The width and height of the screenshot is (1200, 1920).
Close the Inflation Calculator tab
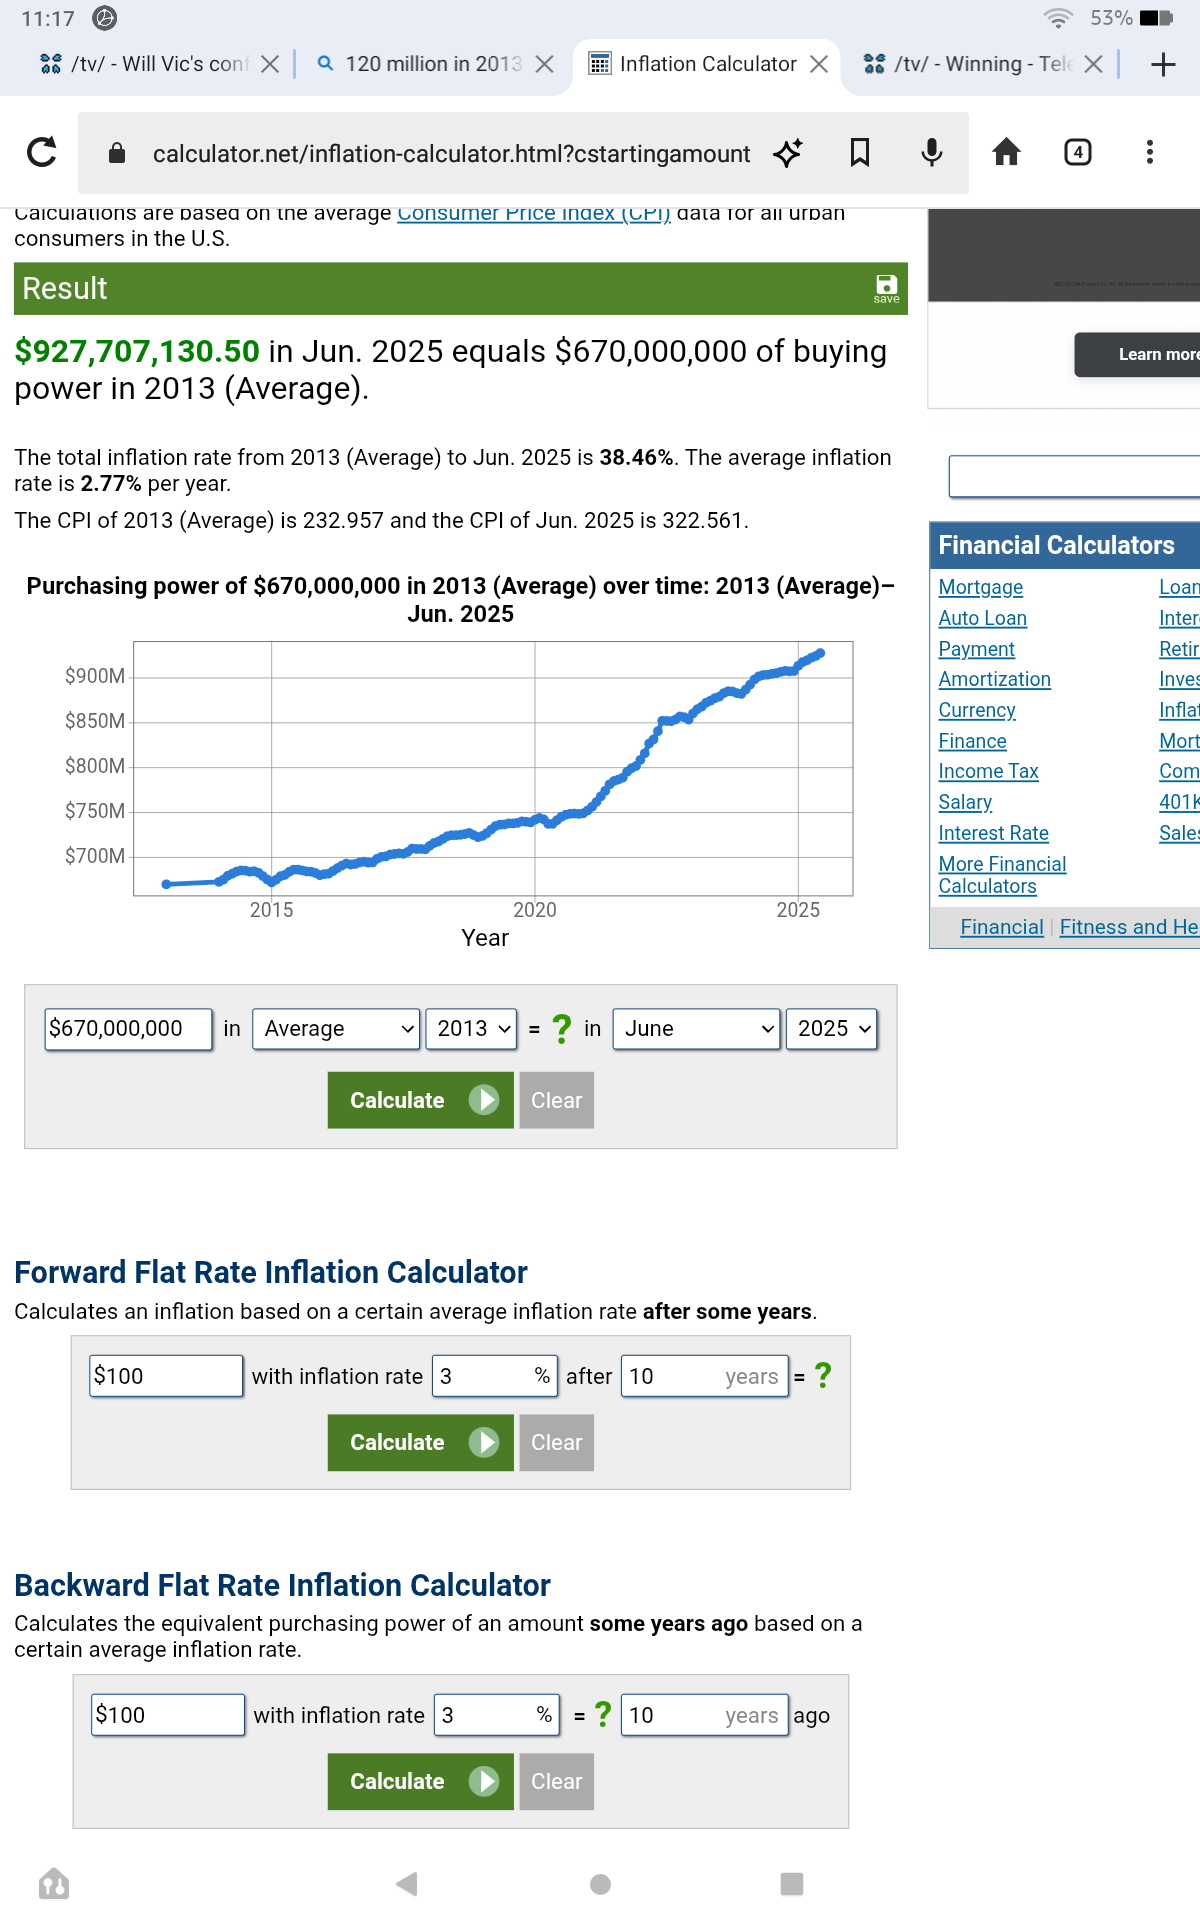pos(819,64)
